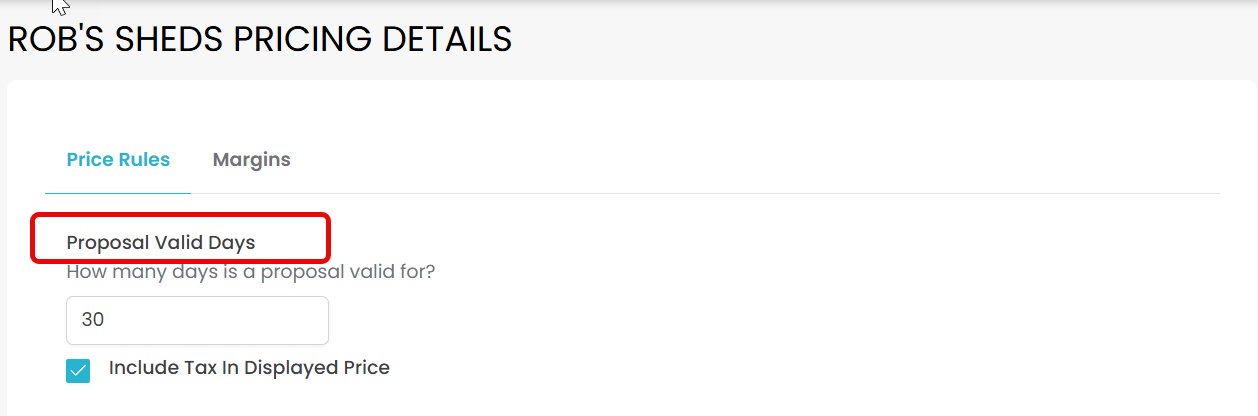Toggle the tax inclusion blue checkbox

[78, 371]
